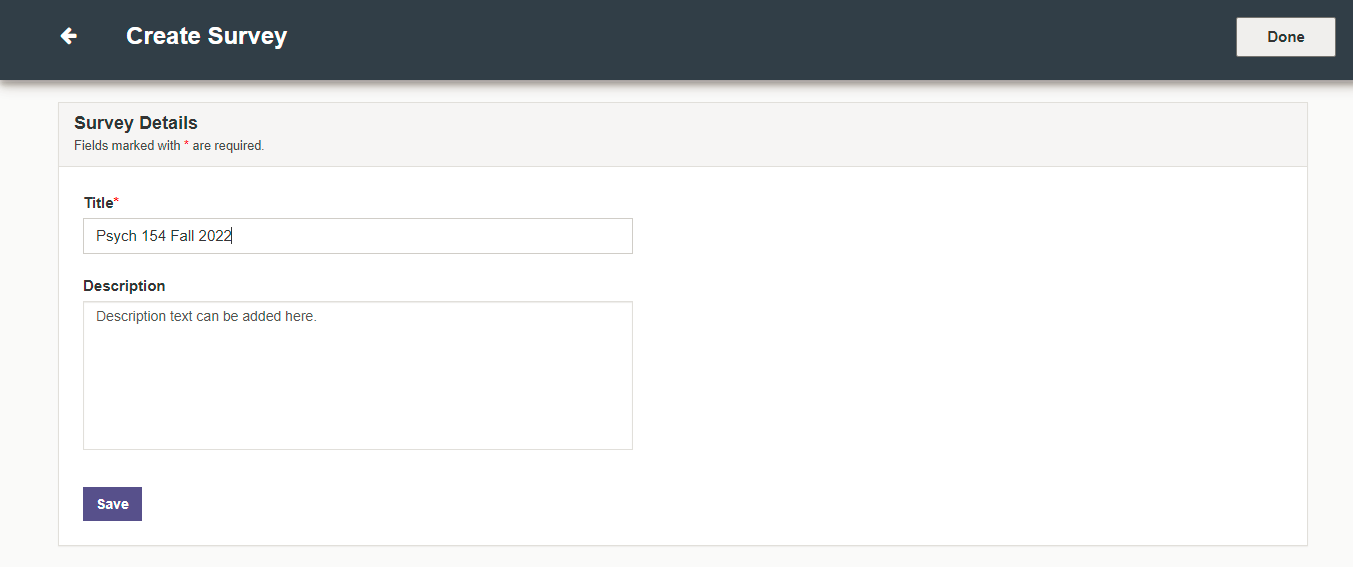Click the Title field label
Screen dimensions: 1353x567
coord(98,203)
